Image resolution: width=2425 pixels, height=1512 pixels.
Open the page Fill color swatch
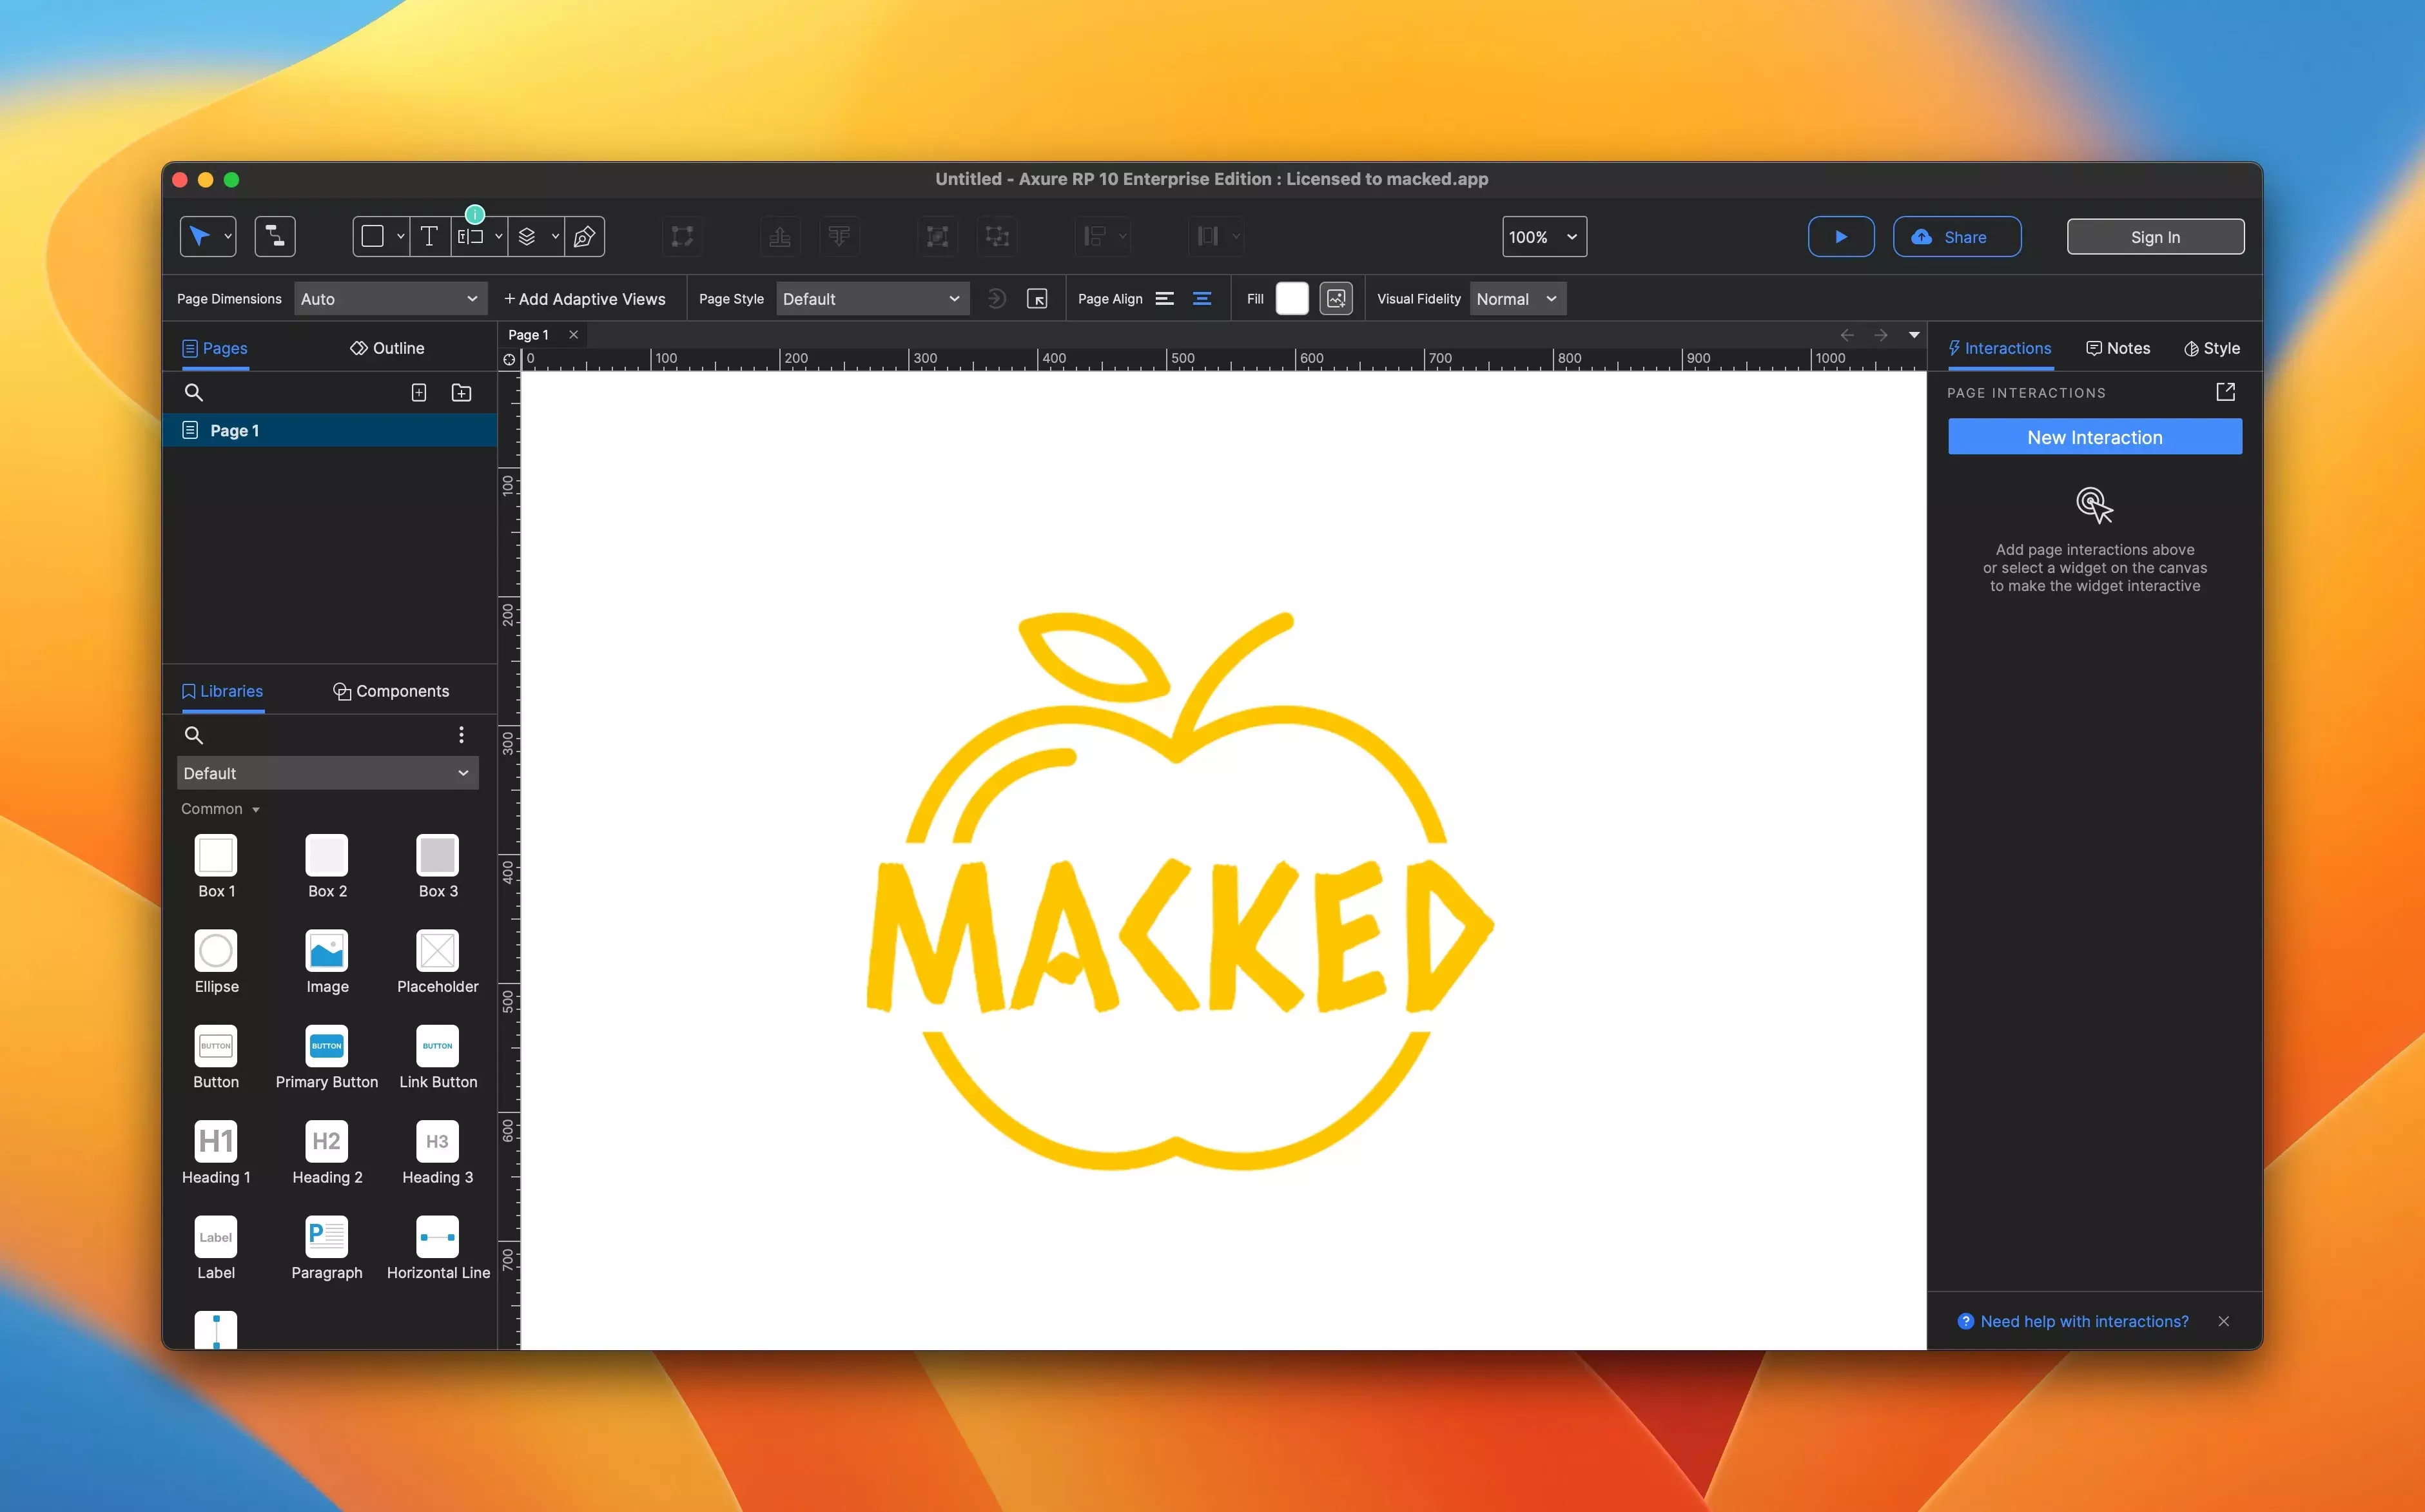click(x=1291, y=299)
